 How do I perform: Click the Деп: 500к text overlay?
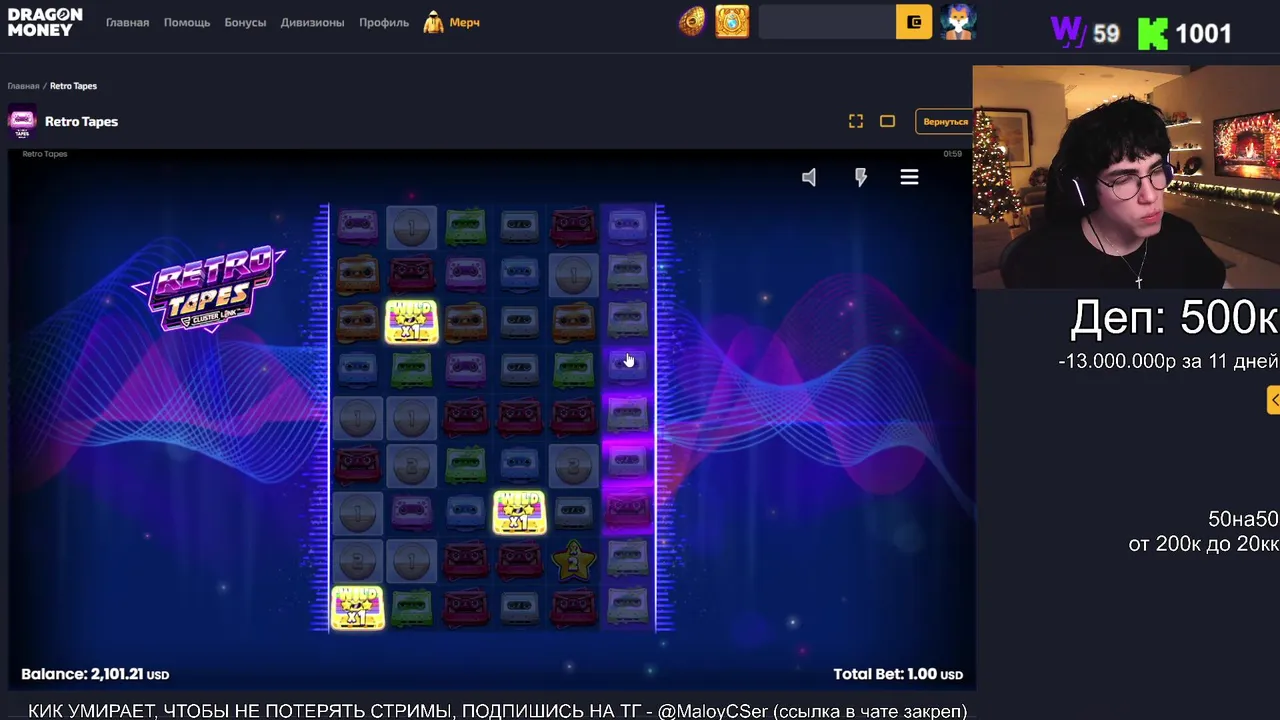pyautogui.click(x=1173, y=318)
